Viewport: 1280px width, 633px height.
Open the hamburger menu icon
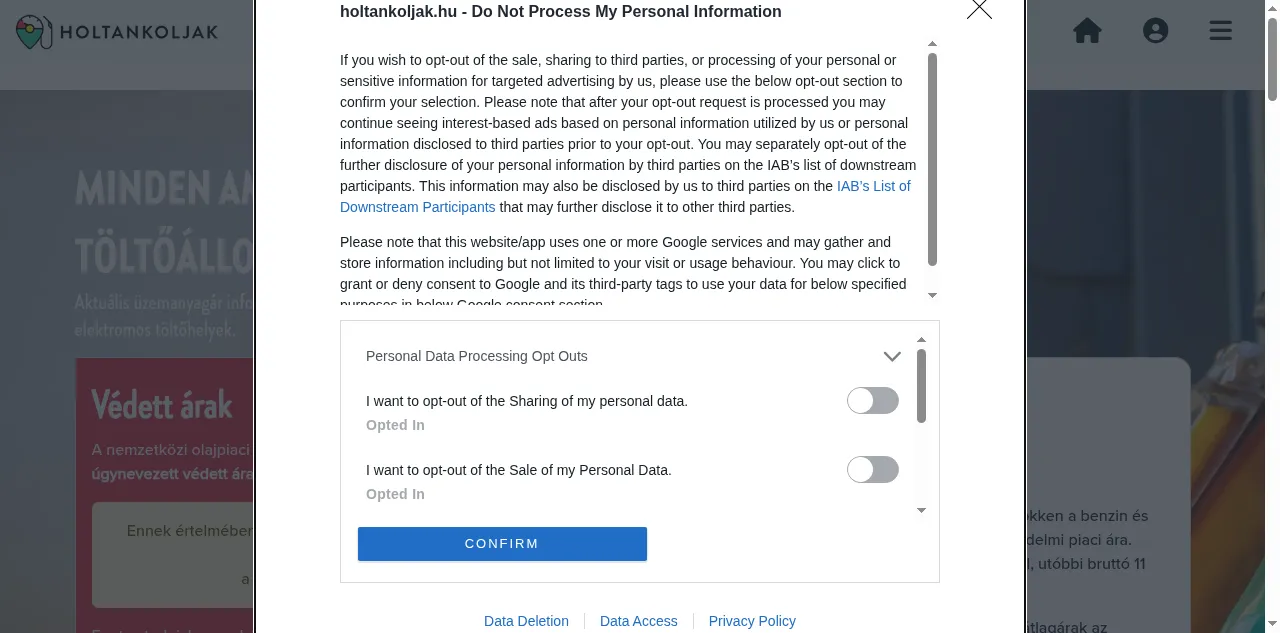point(1220,31)
